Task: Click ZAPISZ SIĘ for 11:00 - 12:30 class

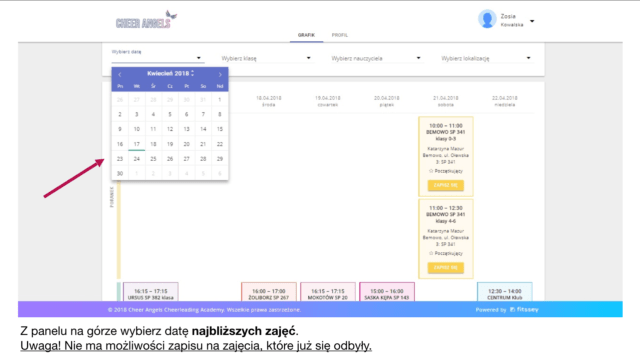Action: click(x=446, y=268)
